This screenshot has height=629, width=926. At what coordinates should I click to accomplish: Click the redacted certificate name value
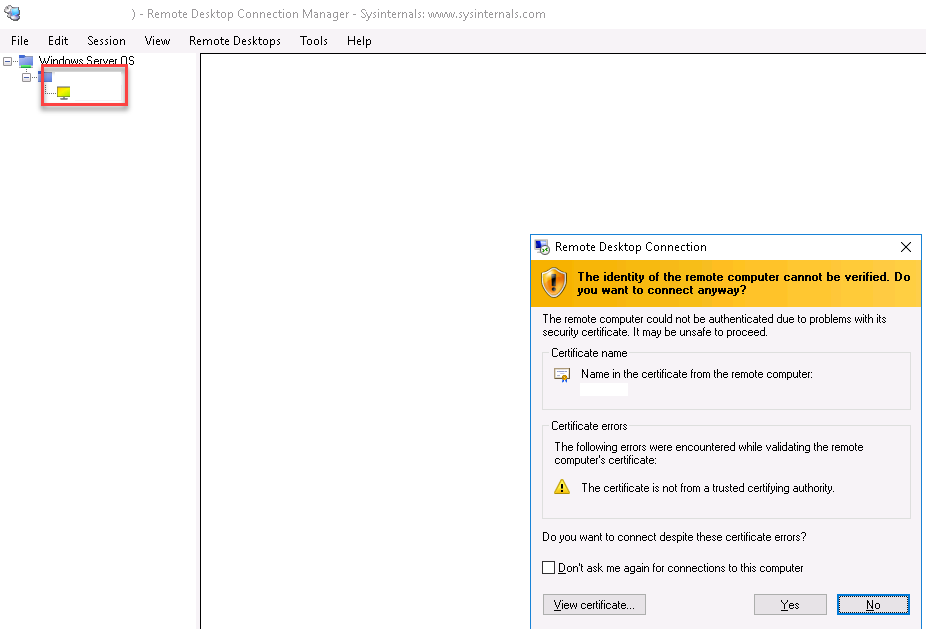(x=604, y=389)
